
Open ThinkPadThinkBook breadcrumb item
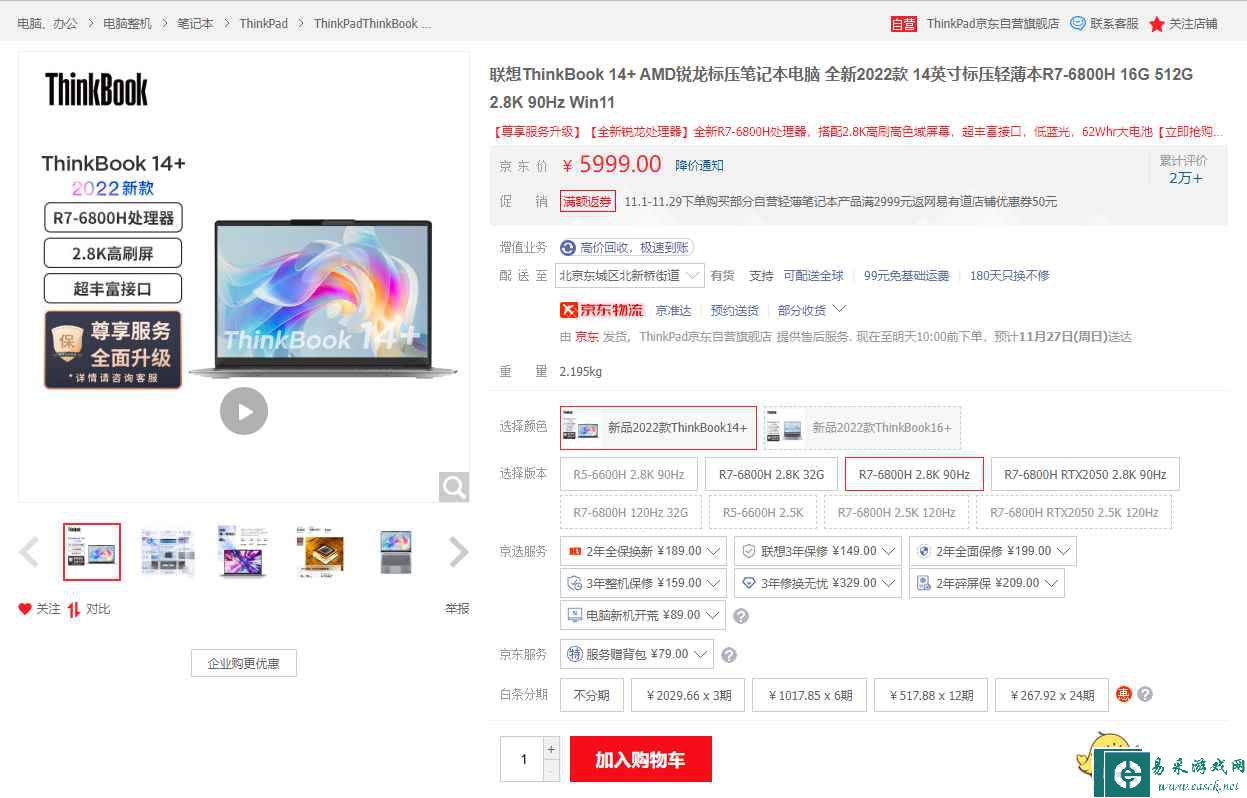373,23
